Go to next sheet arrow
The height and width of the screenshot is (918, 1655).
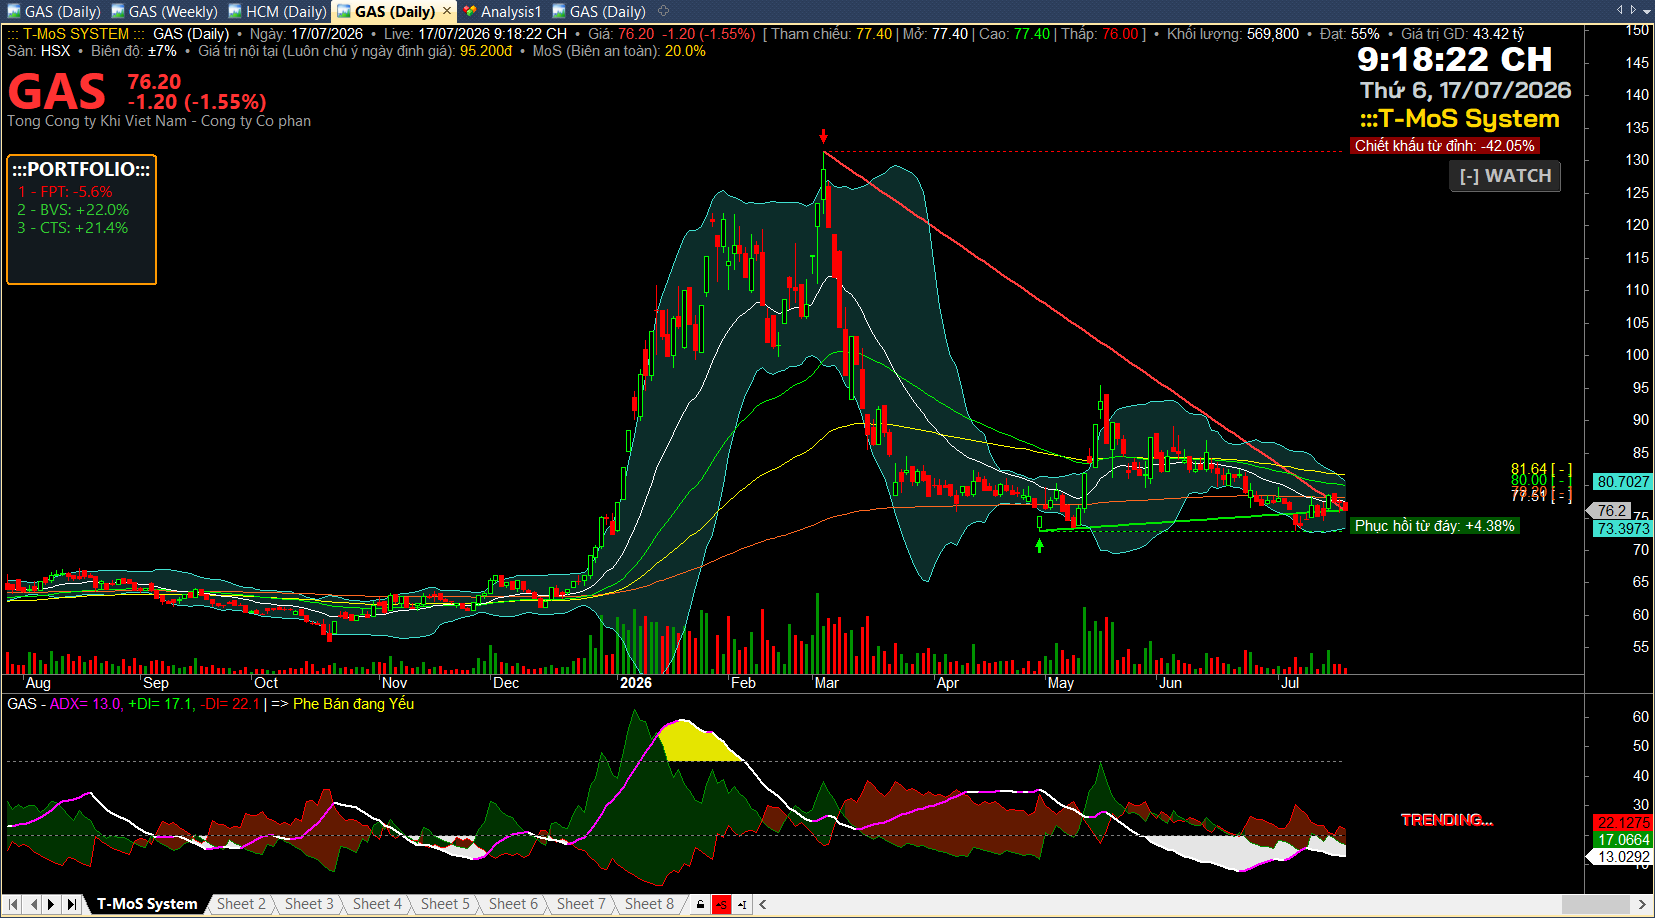point(52,904)
